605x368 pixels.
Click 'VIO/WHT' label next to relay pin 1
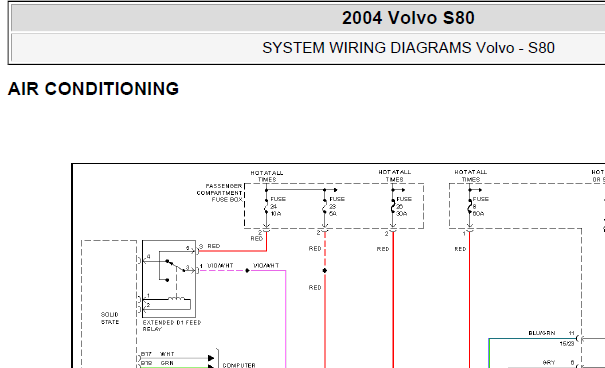click(220, 266)
